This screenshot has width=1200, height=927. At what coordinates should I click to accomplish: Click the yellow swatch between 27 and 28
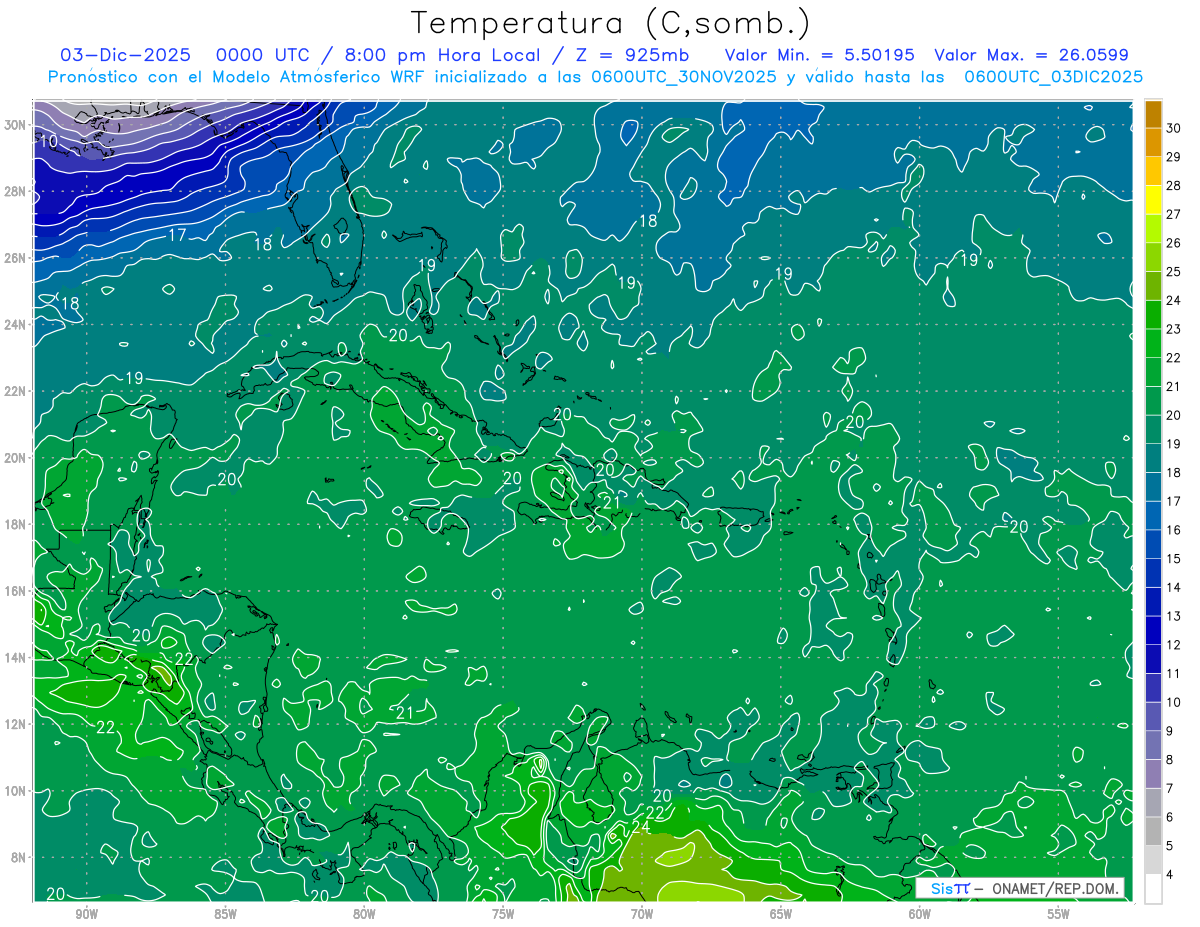coord(1153,199)
